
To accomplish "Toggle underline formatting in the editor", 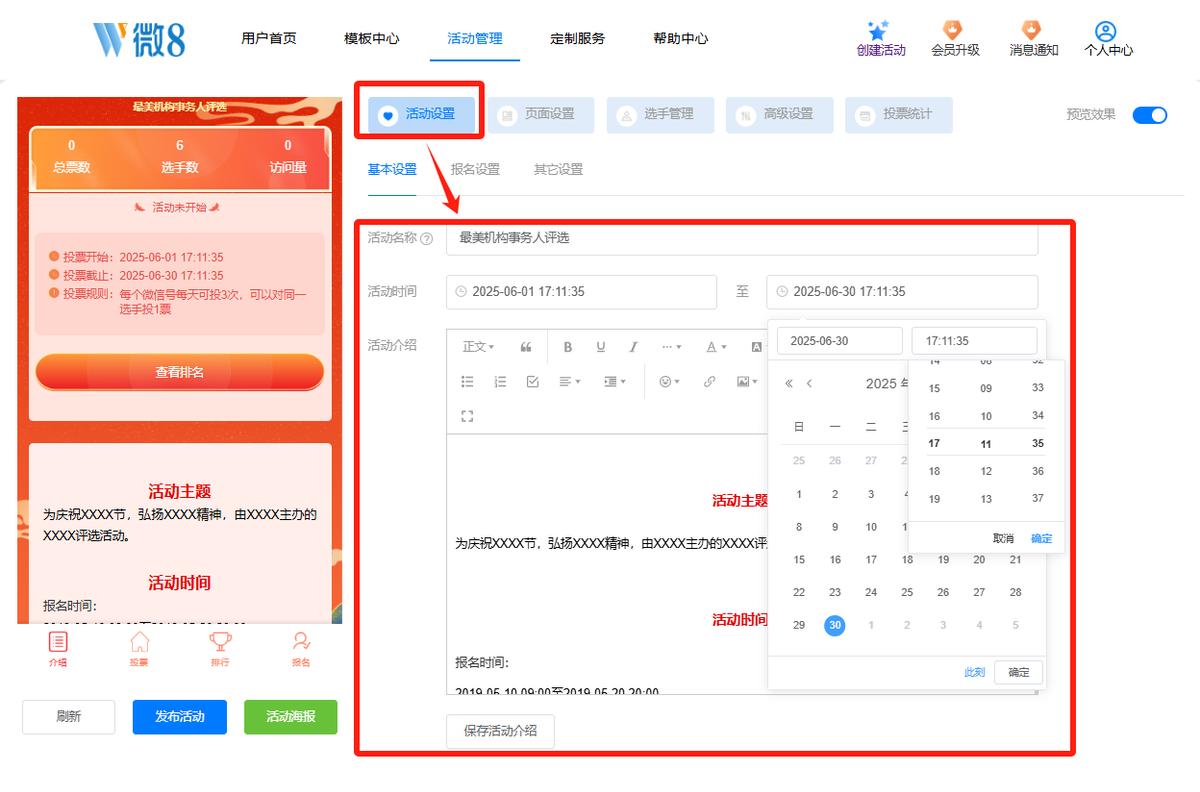I will (601, 347).
